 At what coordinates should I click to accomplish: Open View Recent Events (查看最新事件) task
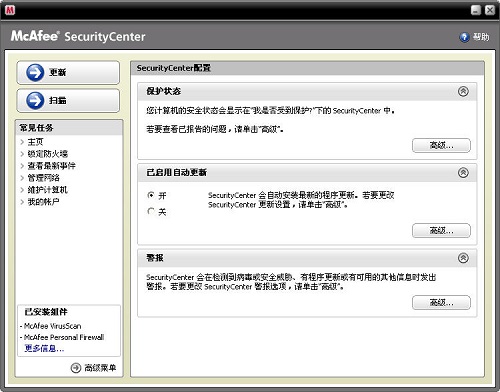click(52, 166)
